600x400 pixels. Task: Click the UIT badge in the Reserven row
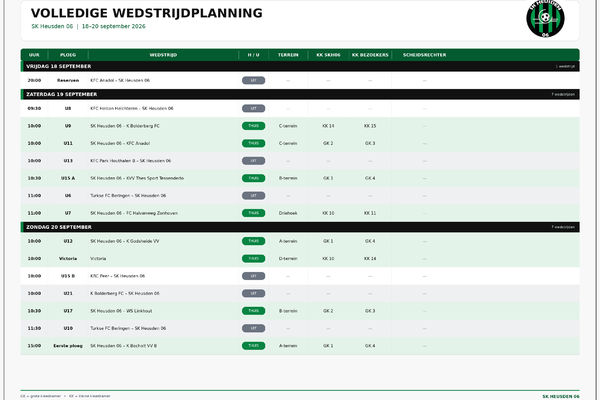point(253,80)
